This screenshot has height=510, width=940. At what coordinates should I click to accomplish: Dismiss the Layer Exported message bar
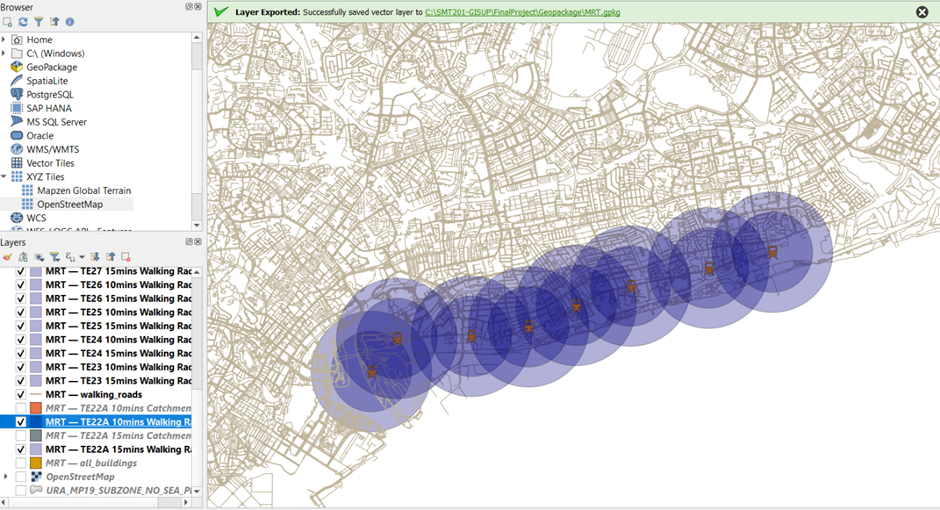[x=921, y=12]
